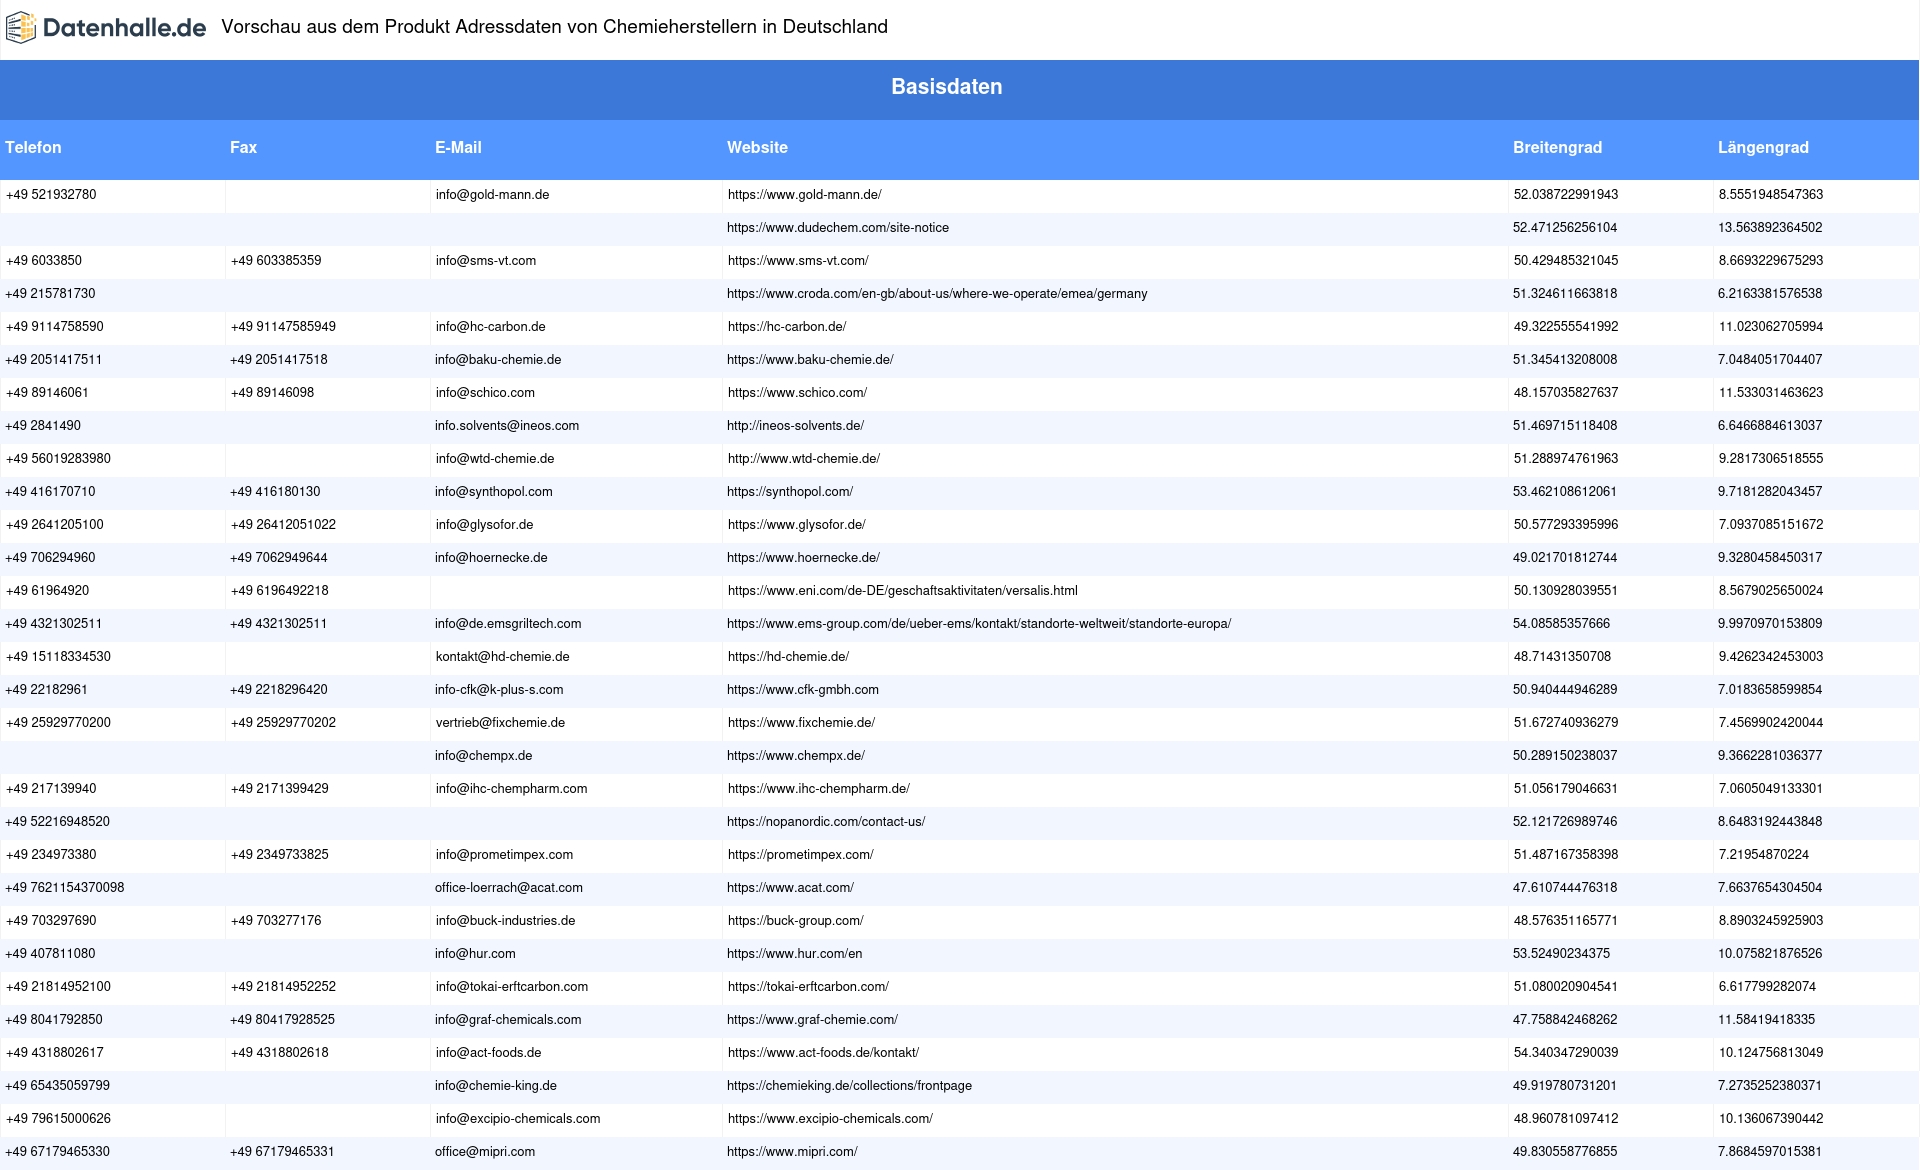Select latitude value 52.038722991943
1920x1170 pixels.
(x=1565, y=195)
